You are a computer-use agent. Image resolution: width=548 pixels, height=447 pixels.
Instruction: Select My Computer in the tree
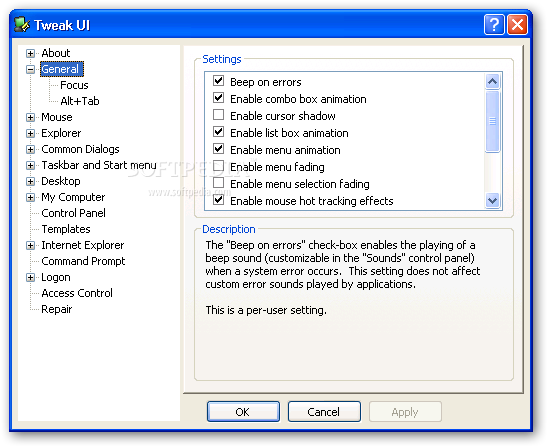click(73, 197)
